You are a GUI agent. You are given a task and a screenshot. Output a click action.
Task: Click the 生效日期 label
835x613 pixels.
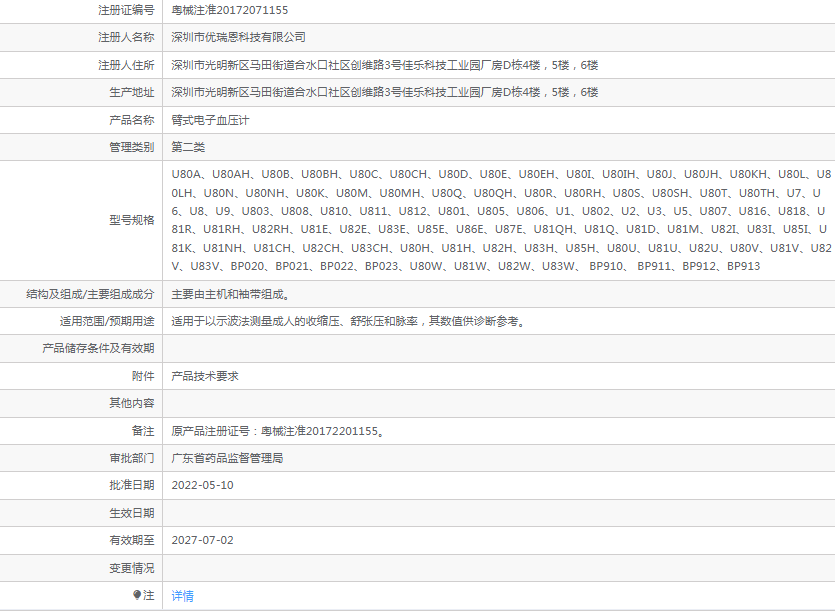tap(132, 513)
